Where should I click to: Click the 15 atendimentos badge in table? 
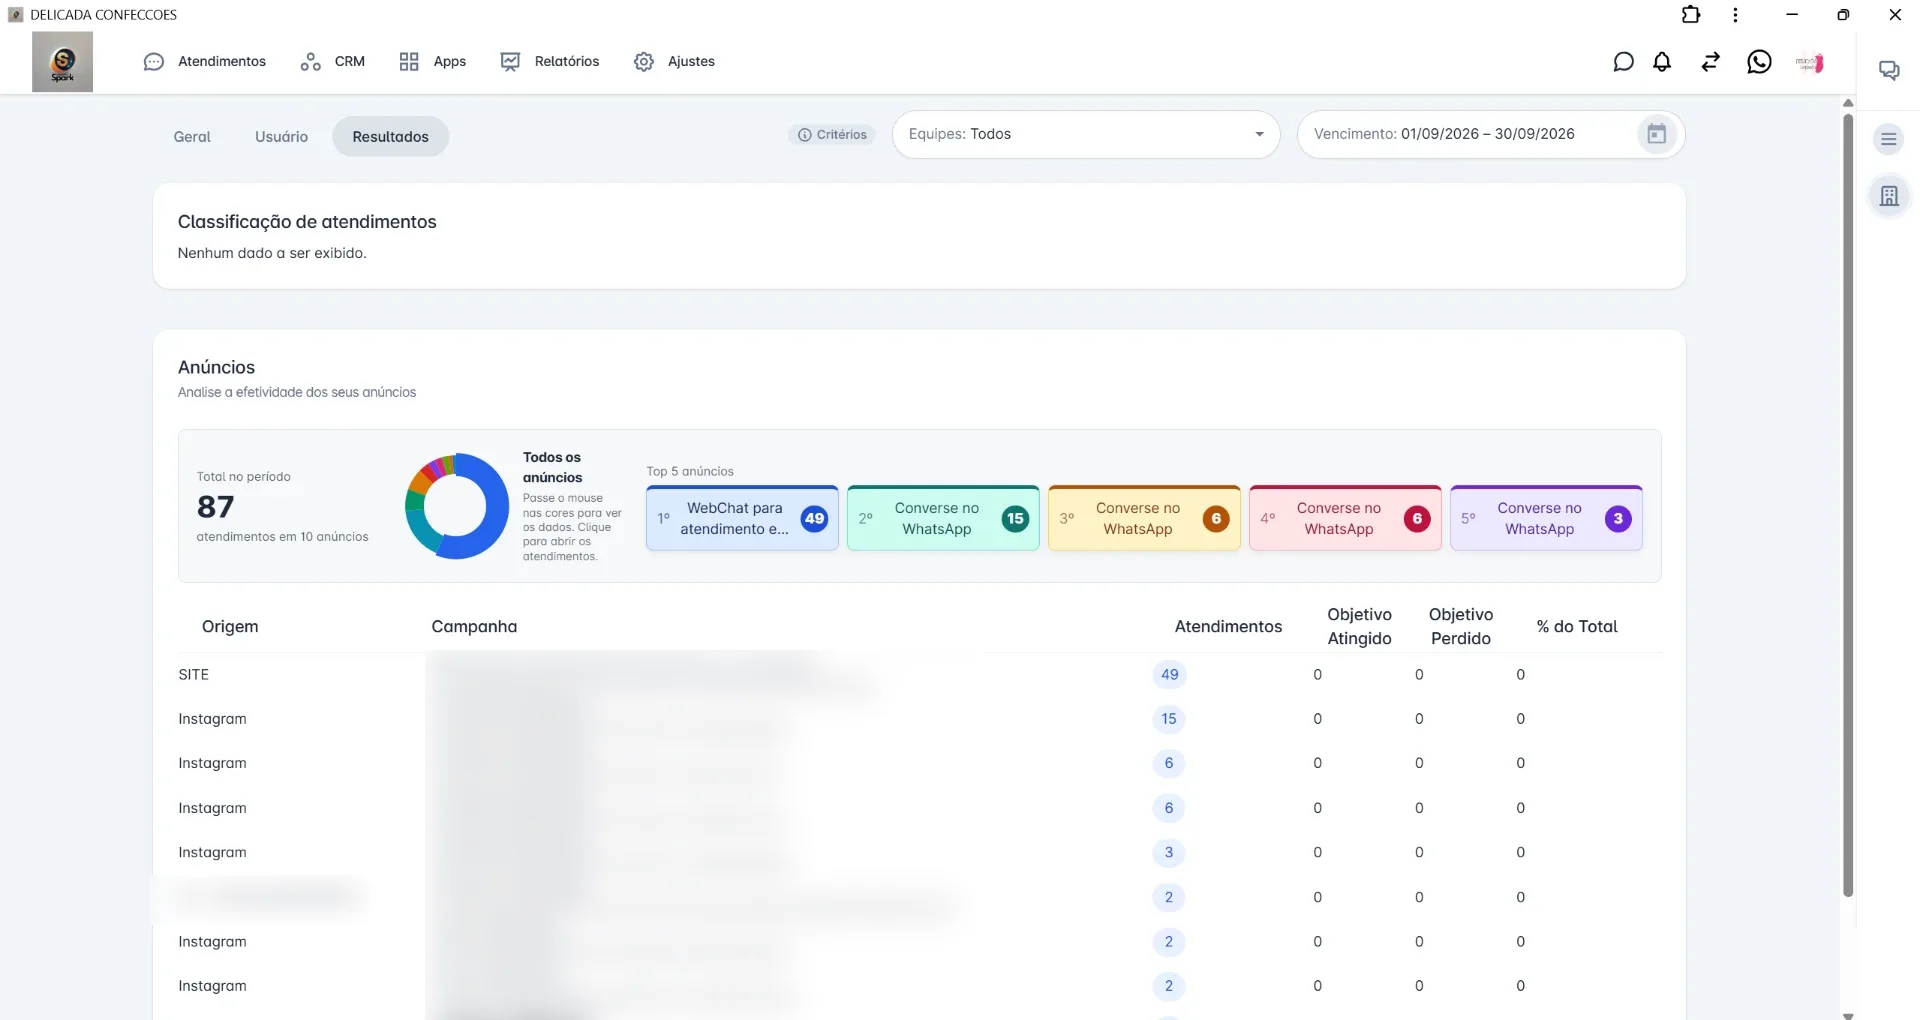[x=1169, y=719]
